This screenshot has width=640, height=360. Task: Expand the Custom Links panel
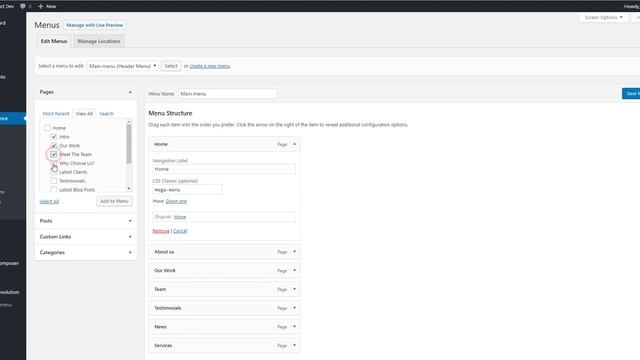click(x=86, y=237)
